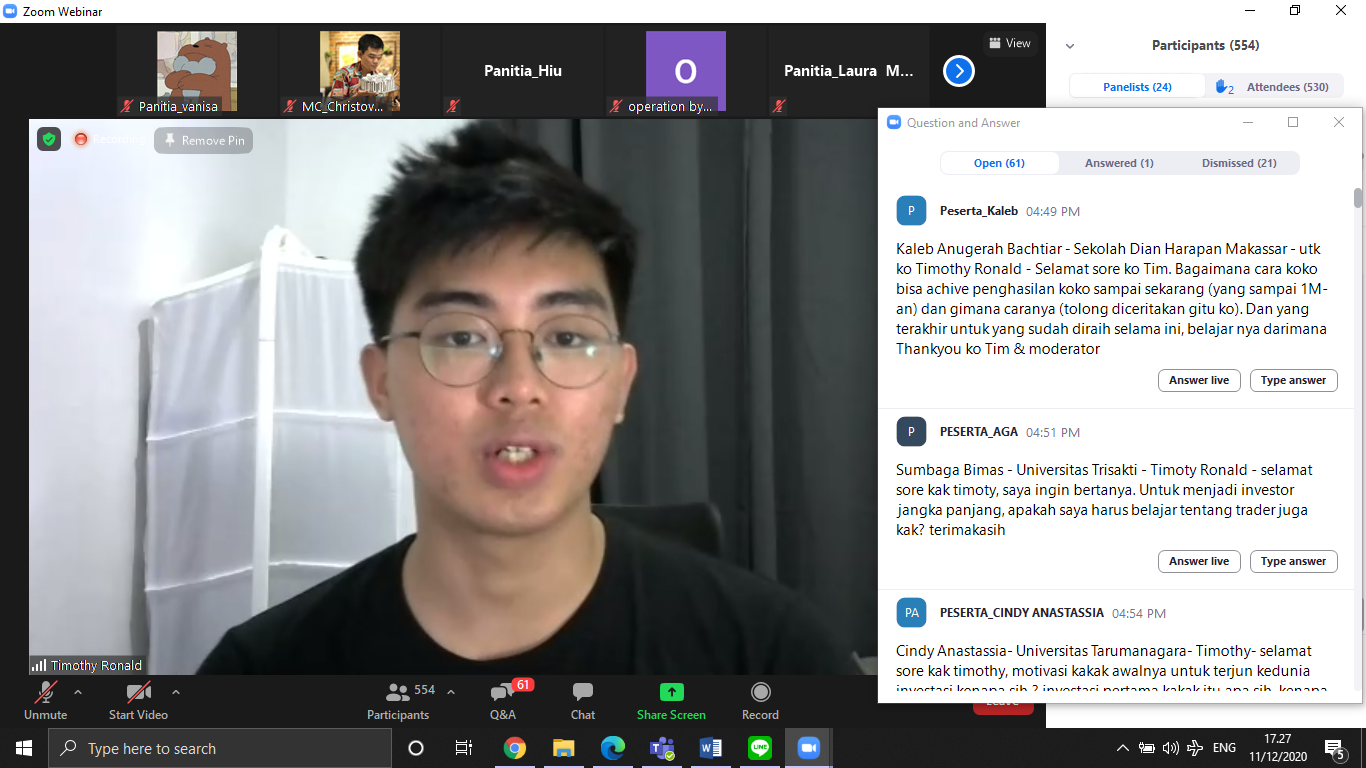The width and height of the screenshot is (1366, 768).
Task: Click the 04:51 PM timestamp
Action: click(1053, 432)
